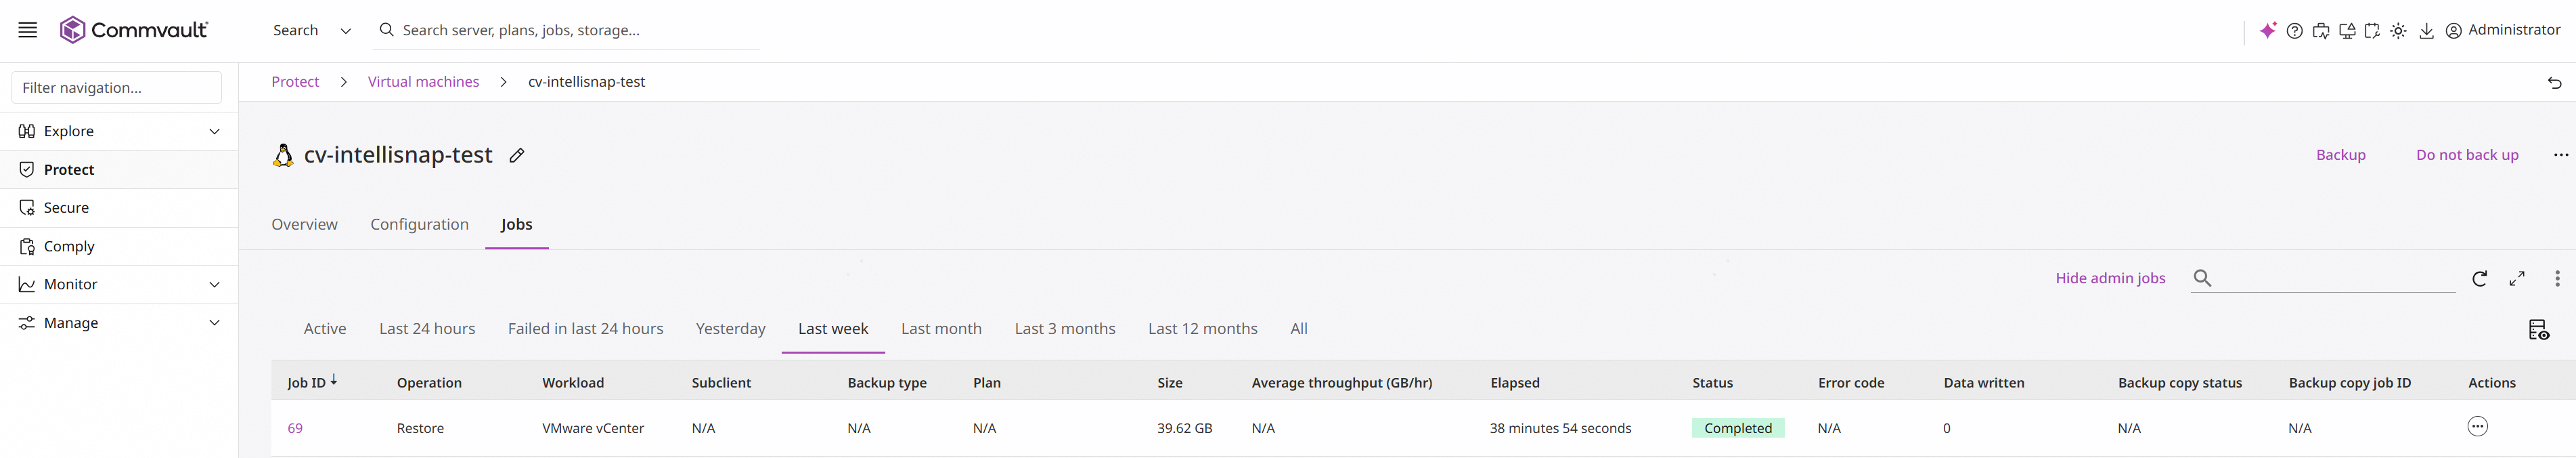The image size is (2576, 458).
Task: Open the Search type dropdown
Action: [x=312, y=30]
